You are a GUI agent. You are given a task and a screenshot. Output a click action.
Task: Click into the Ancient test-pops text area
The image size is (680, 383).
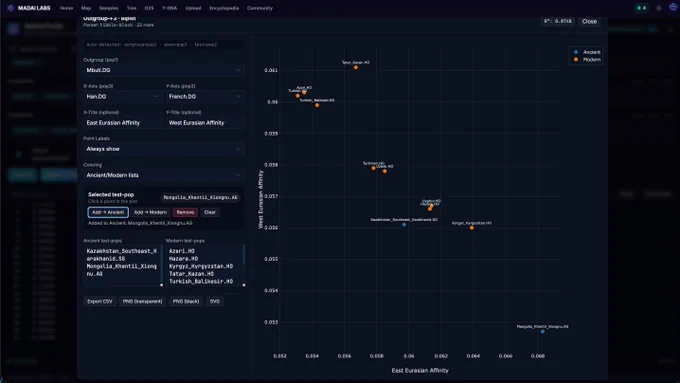pyautogui.click(x=122, y=265)
